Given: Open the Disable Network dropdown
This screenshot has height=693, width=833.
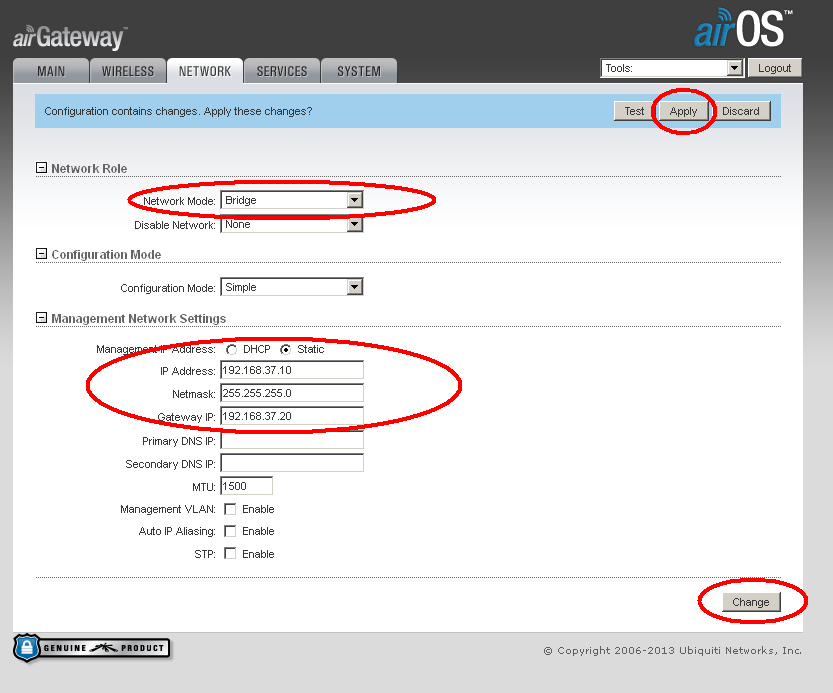Looking at the screenshot, I should [x=292, y=225].
